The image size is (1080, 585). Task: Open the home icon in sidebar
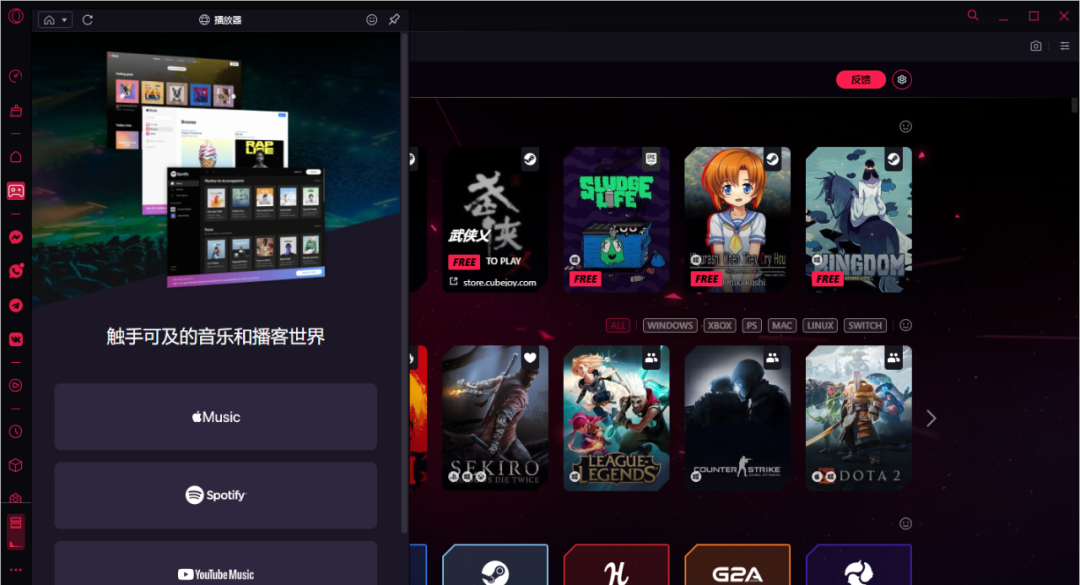16,156
